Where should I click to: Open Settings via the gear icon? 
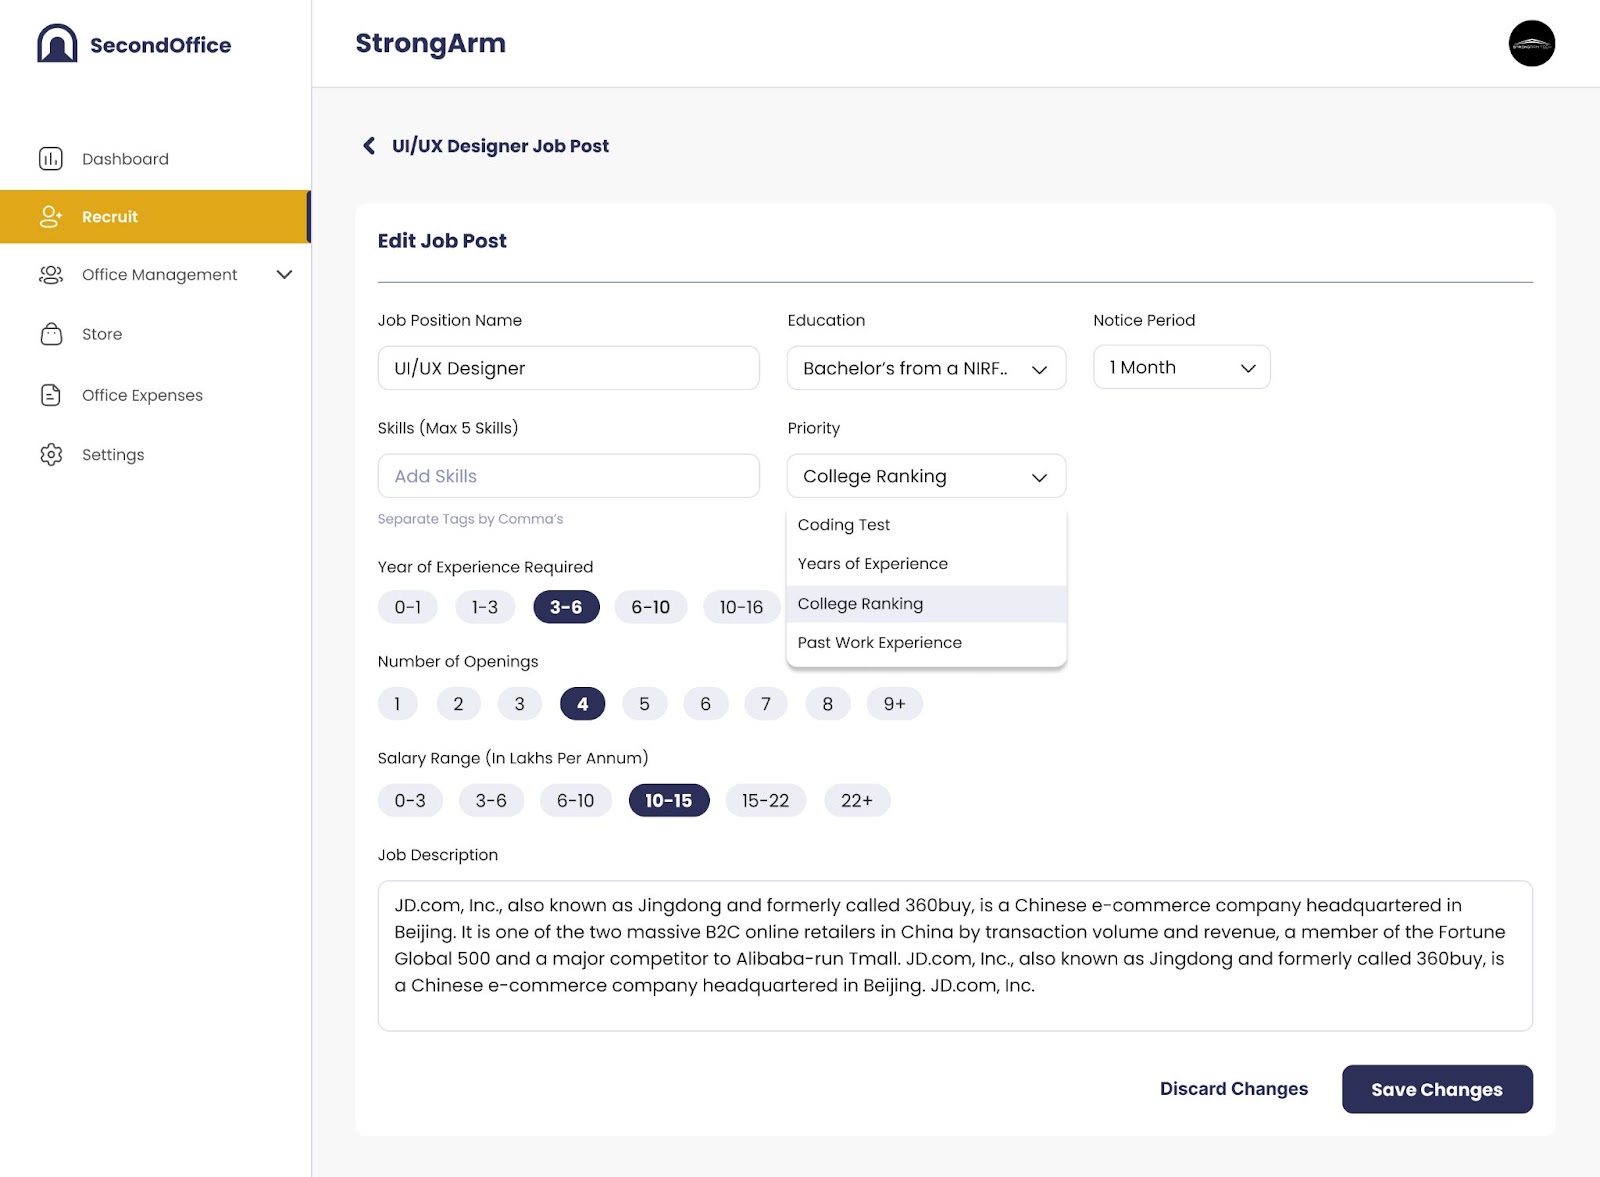coord(51,455)
